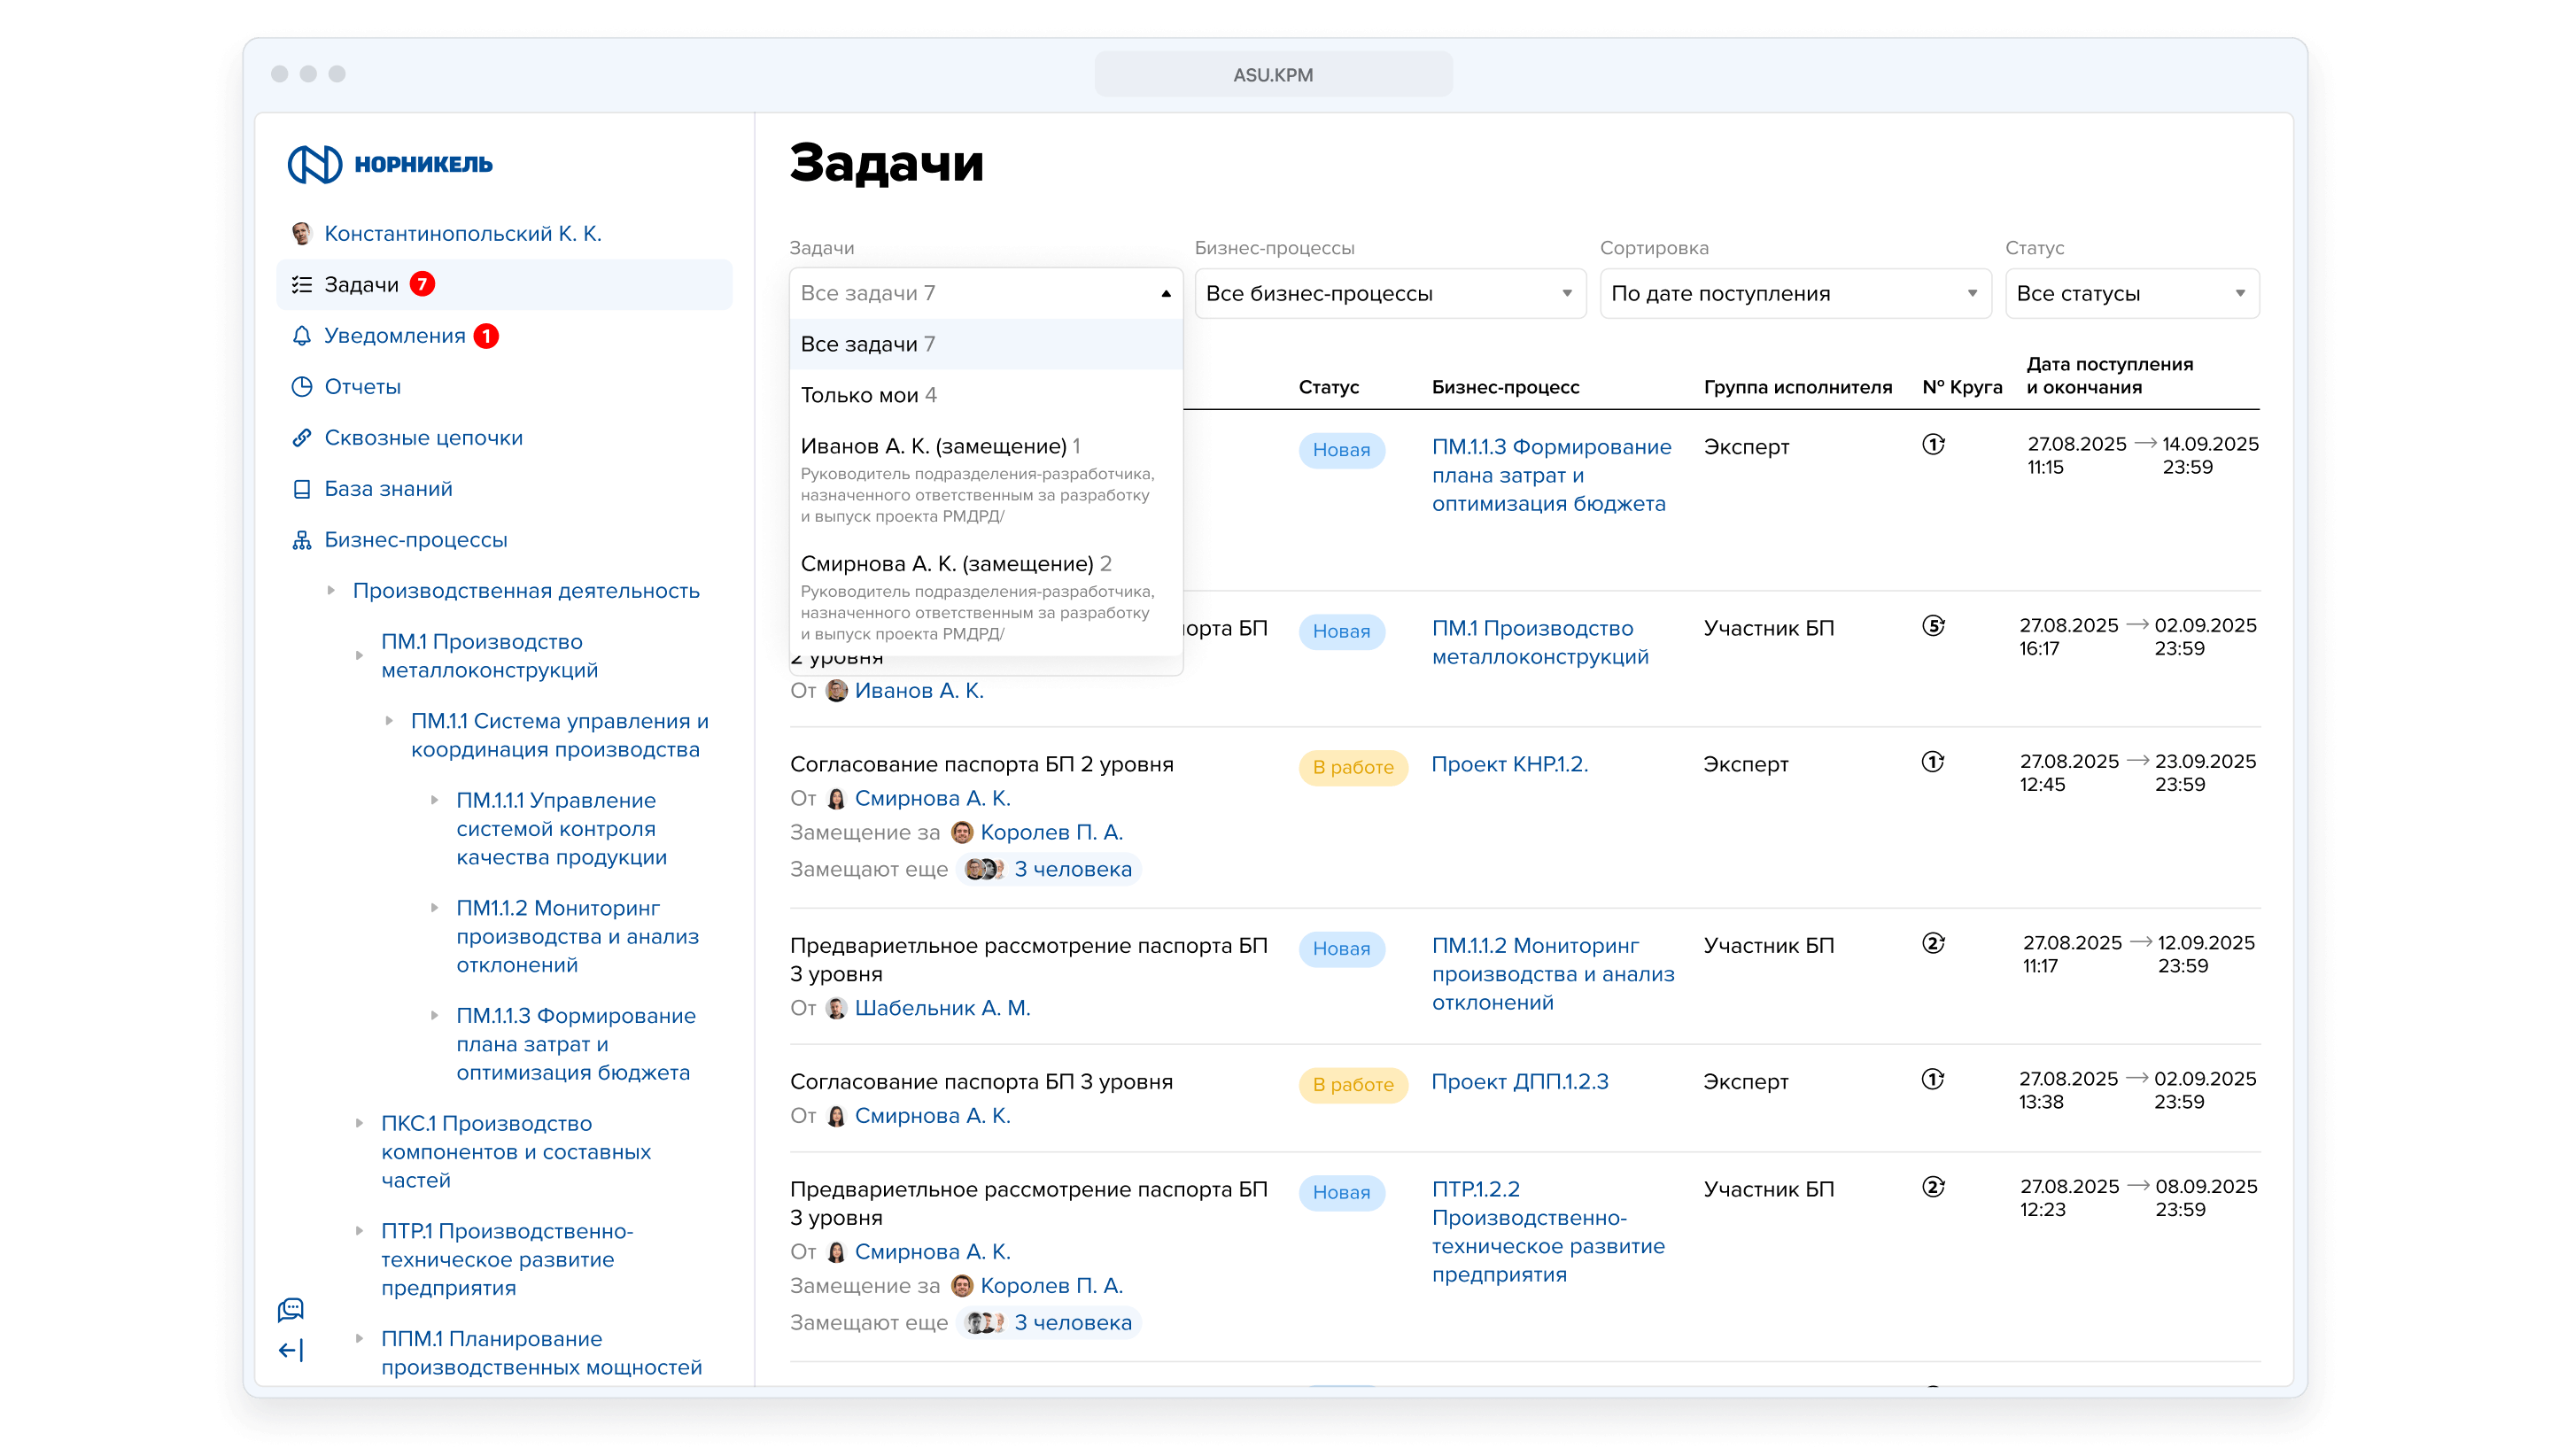Screen dimensions: 2551x1456
Task: Open the Все статусы status dropdown
Action: coord(2131,294)
